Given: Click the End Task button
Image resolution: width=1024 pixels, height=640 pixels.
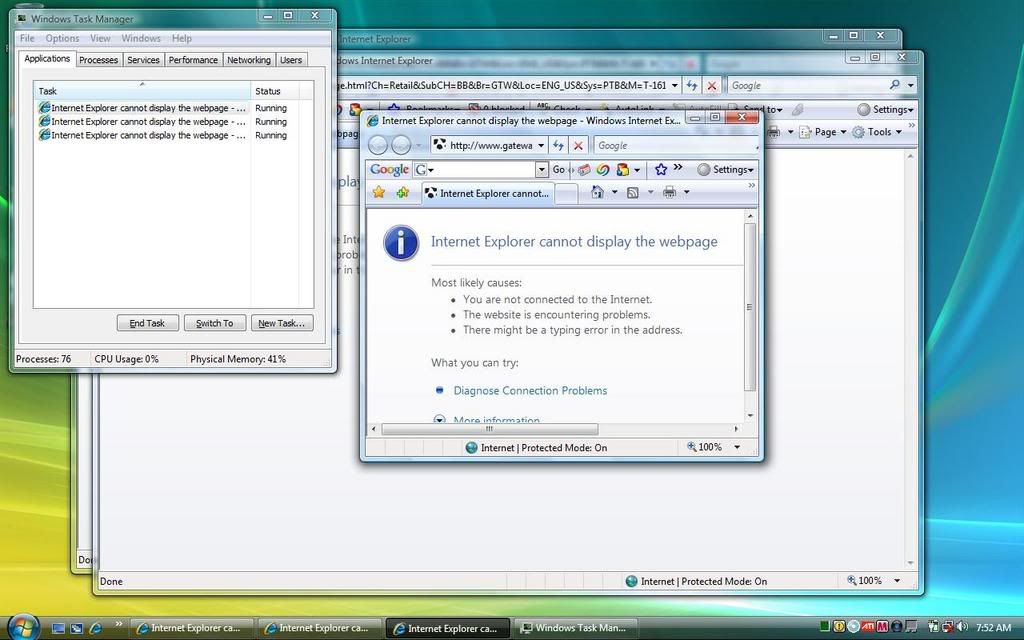Looking at the screenshot, I should (148, 323).
